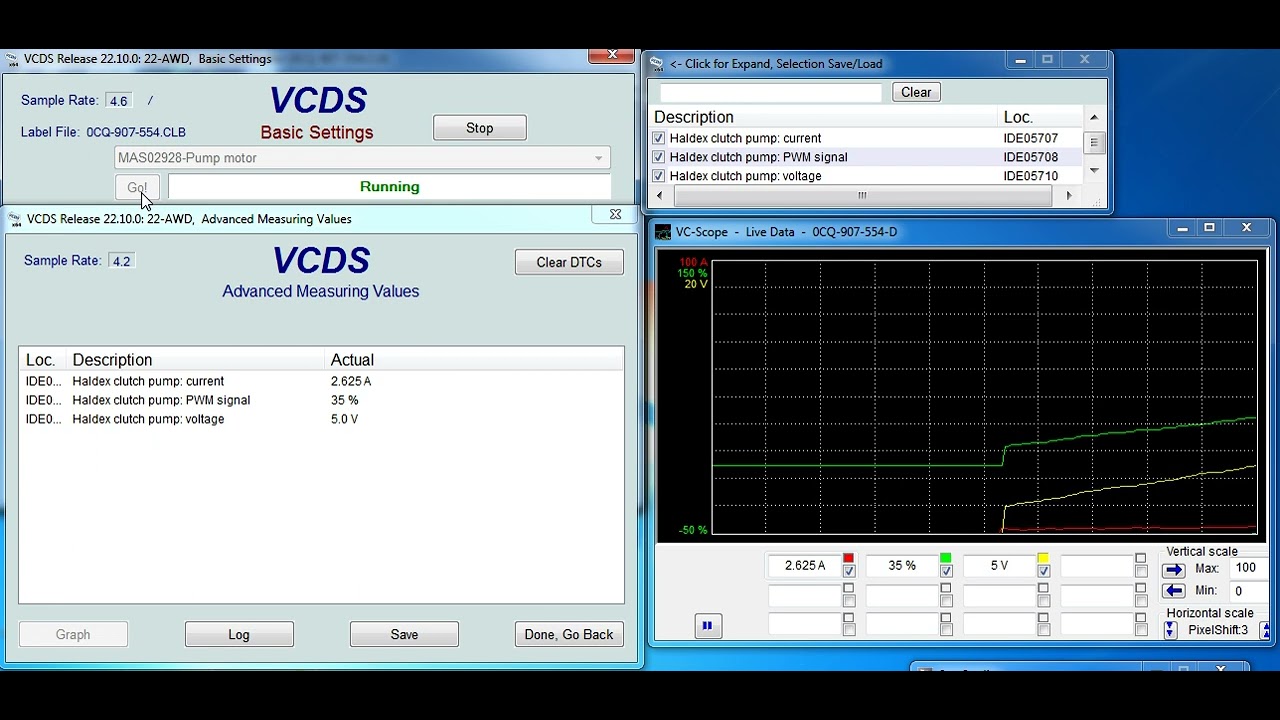Select Haldex clutch pump: PWM signal row in measuring table
Screen dimensions: 1280x720
click(321, 400)
